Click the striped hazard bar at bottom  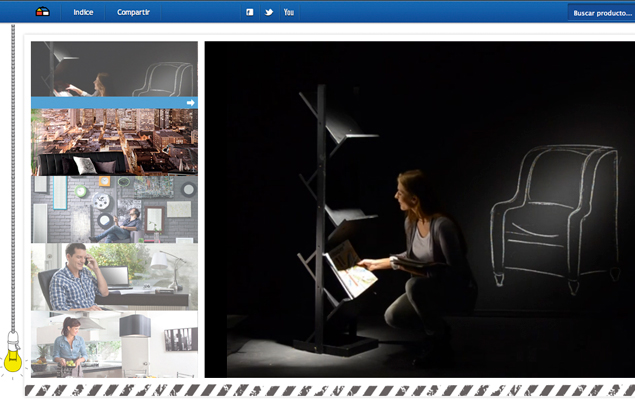(x=328, y=390)
